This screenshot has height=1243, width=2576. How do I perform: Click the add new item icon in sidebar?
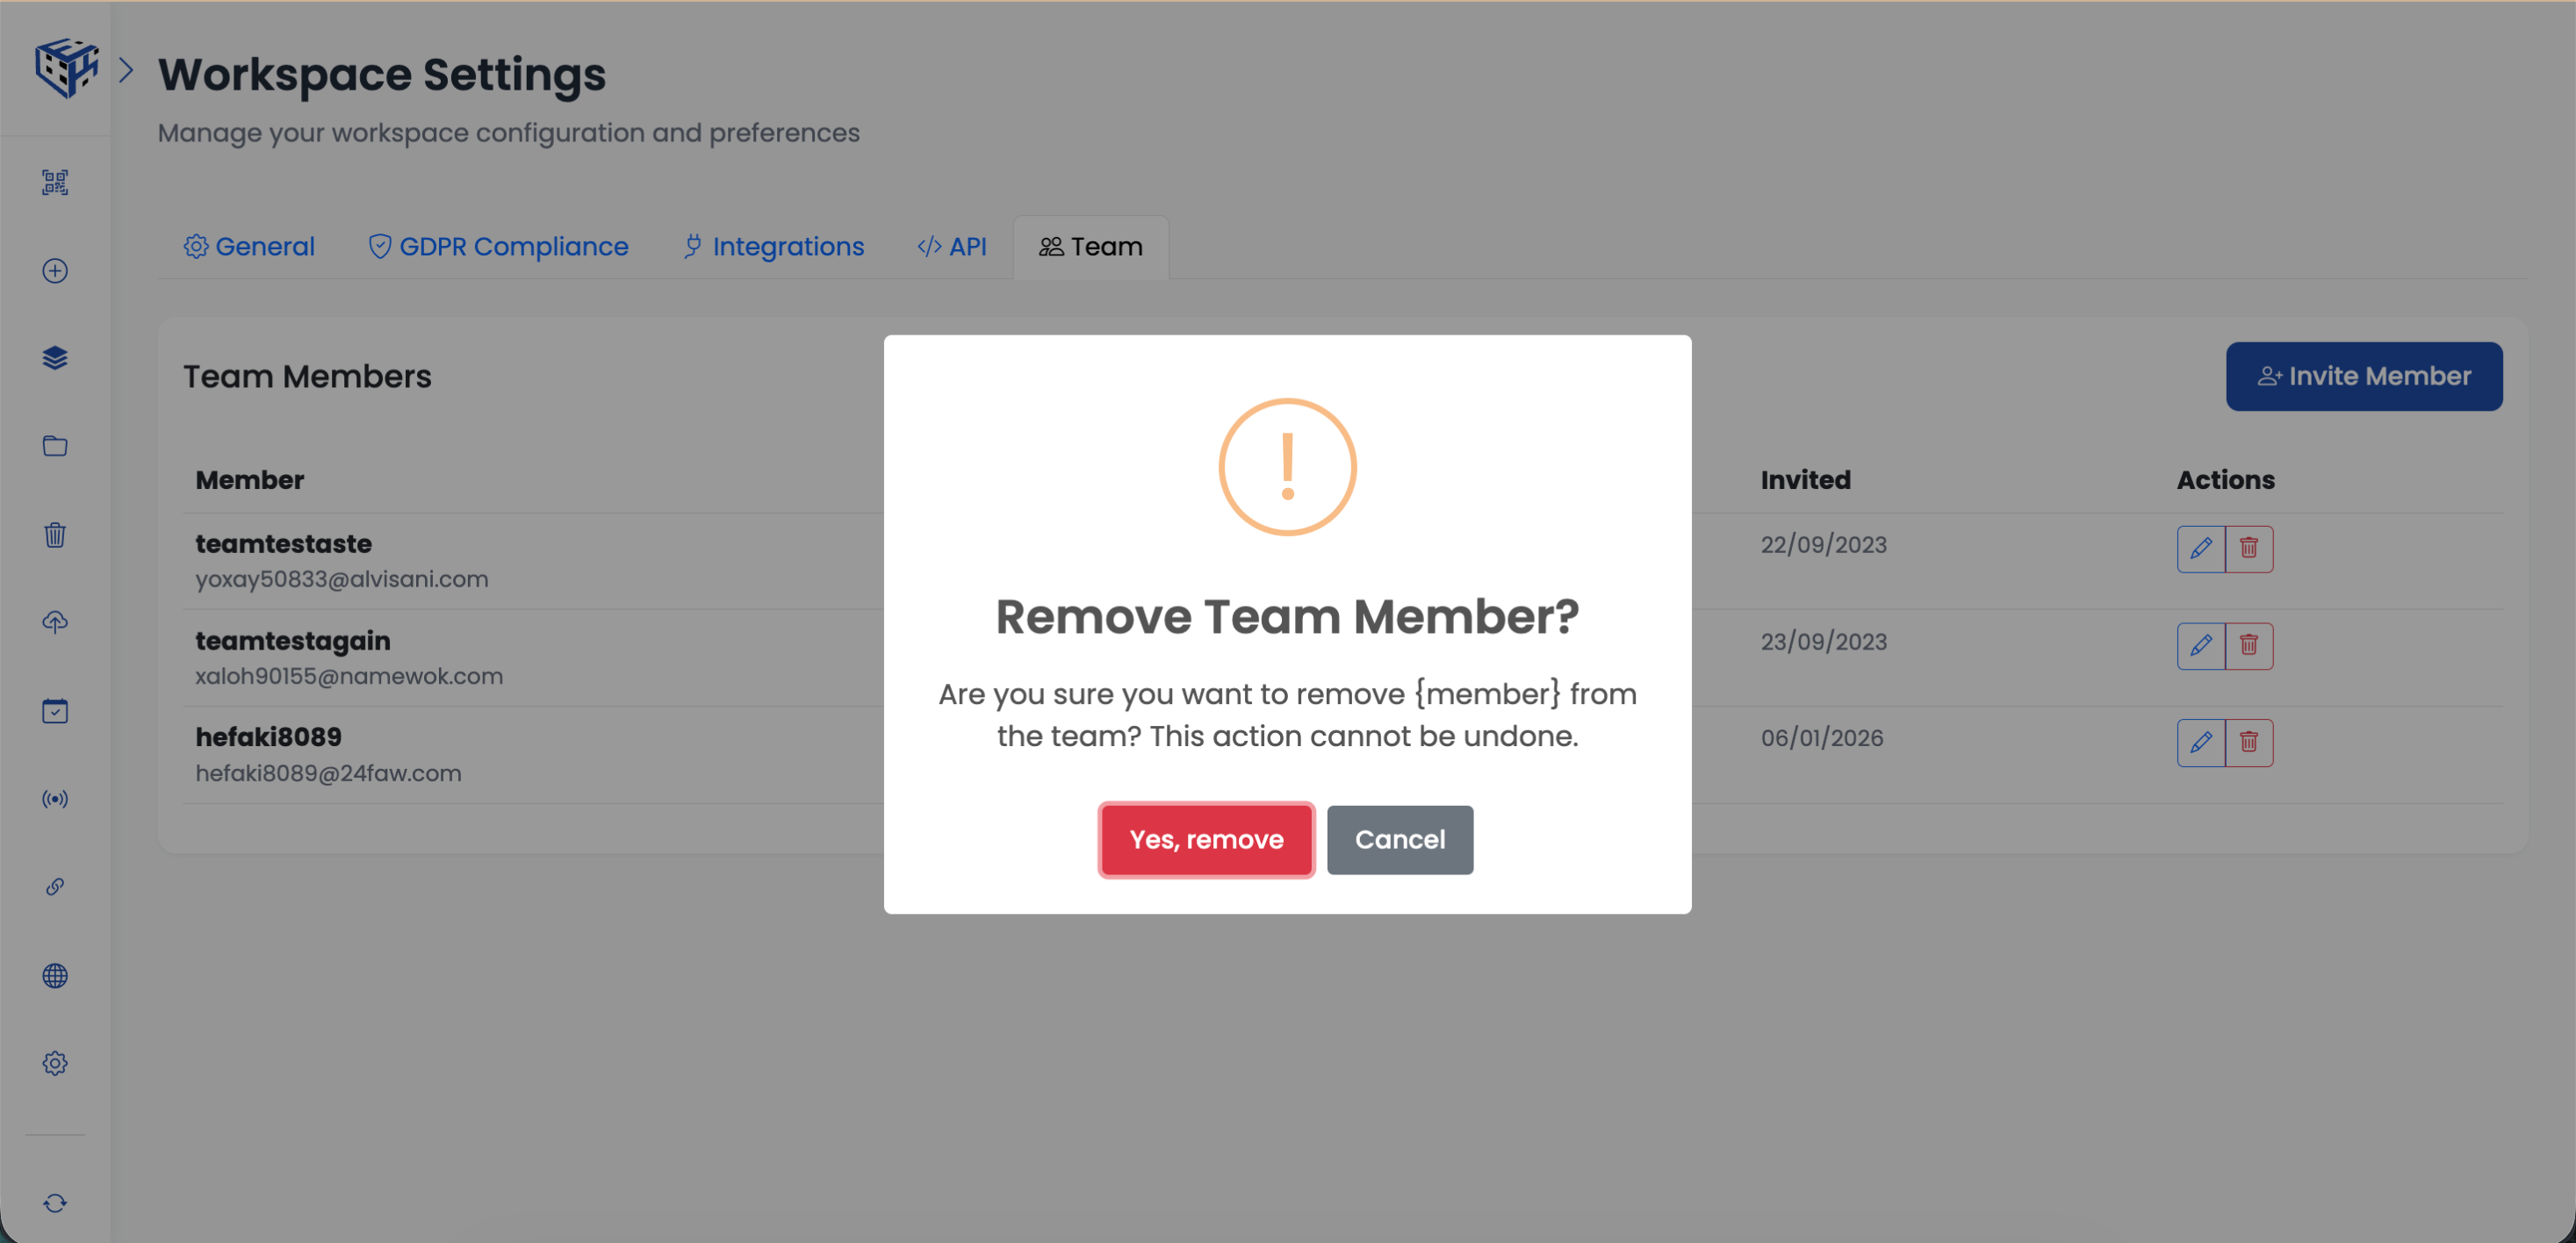pyautogui.click(x=55, y=270)
